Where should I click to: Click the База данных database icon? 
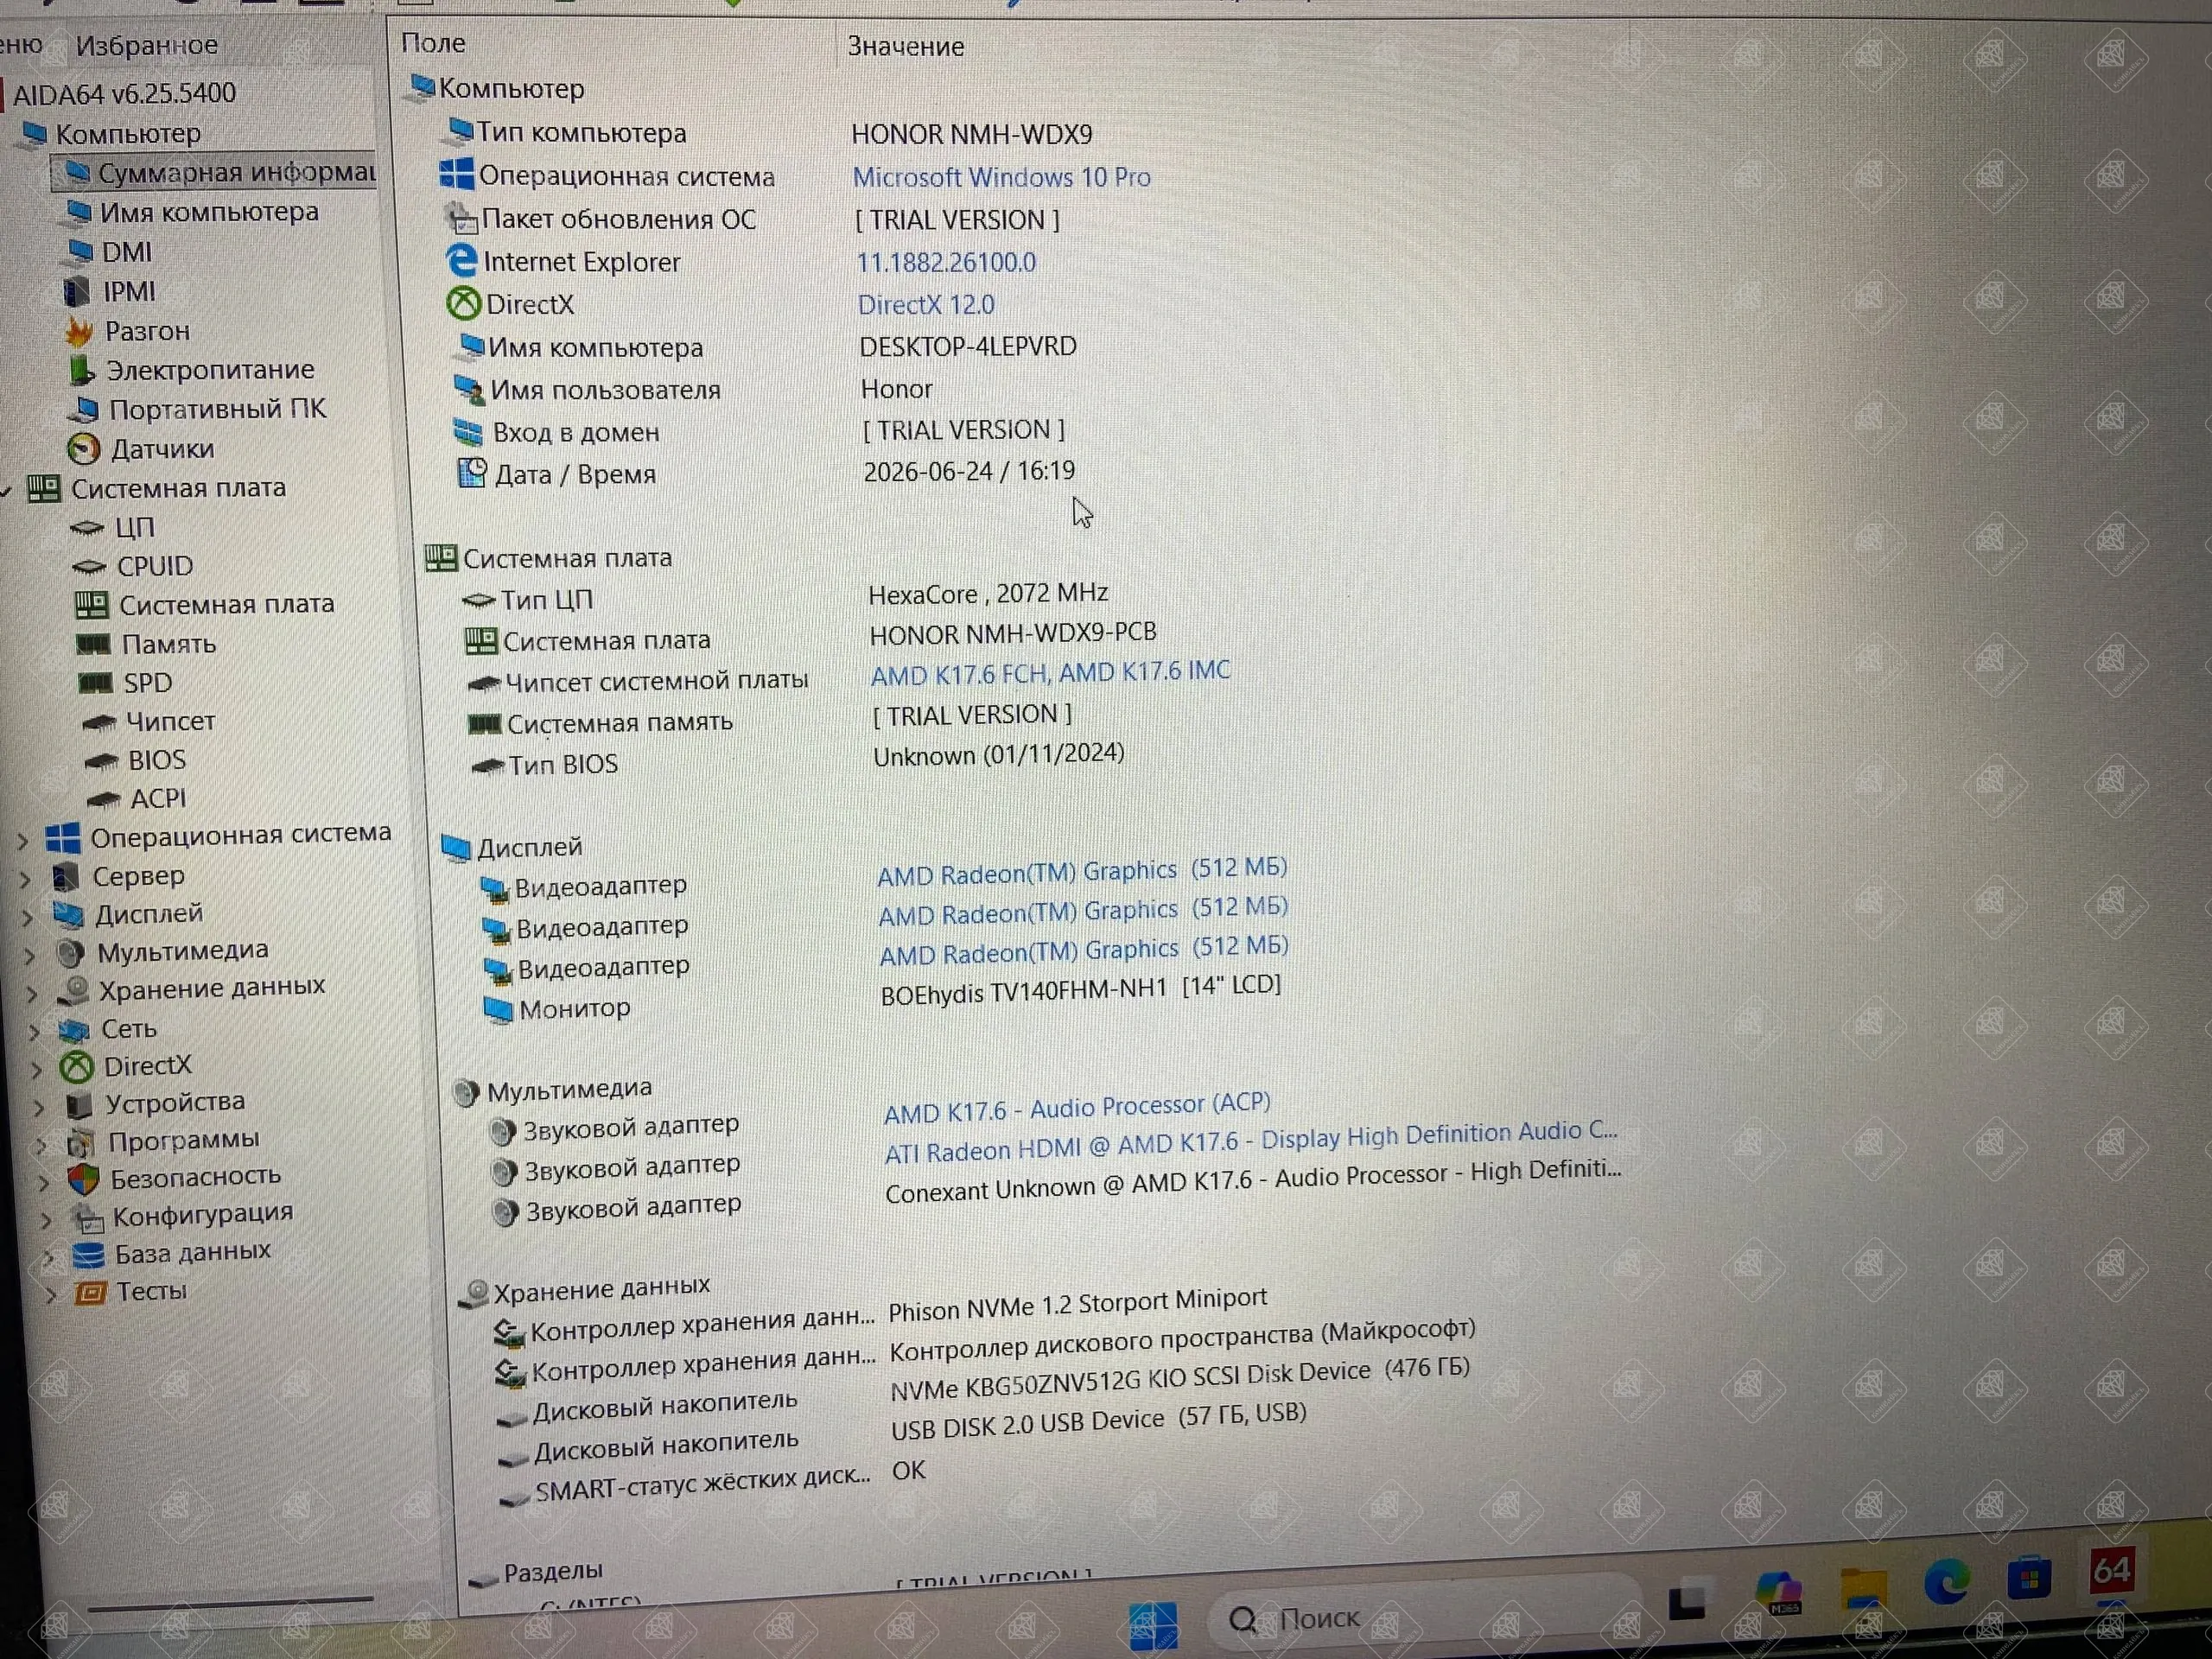89,1255
